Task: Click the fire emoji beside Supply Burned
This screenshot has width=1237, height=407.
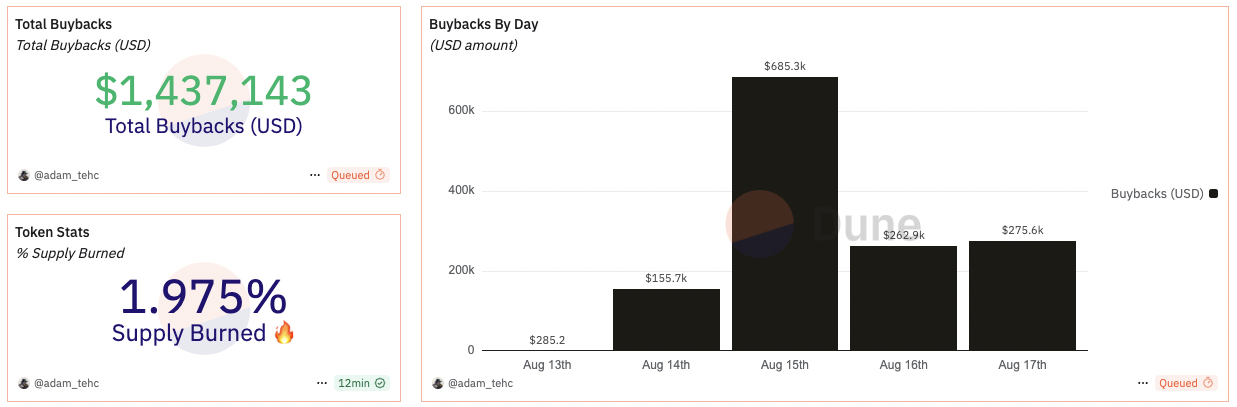Action: [284, 333]
